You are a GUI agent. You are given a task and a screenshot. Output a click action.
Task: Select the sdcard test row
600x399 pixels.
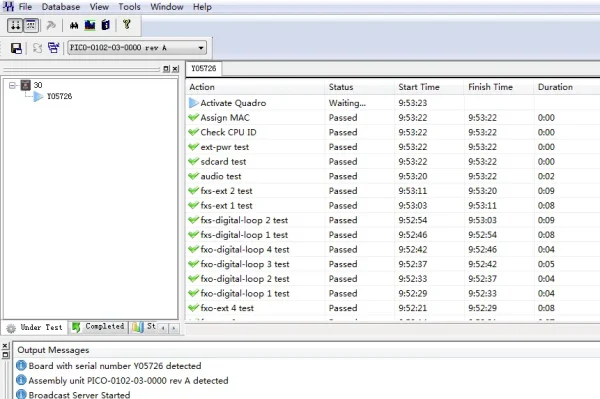(x=393, y=162)
